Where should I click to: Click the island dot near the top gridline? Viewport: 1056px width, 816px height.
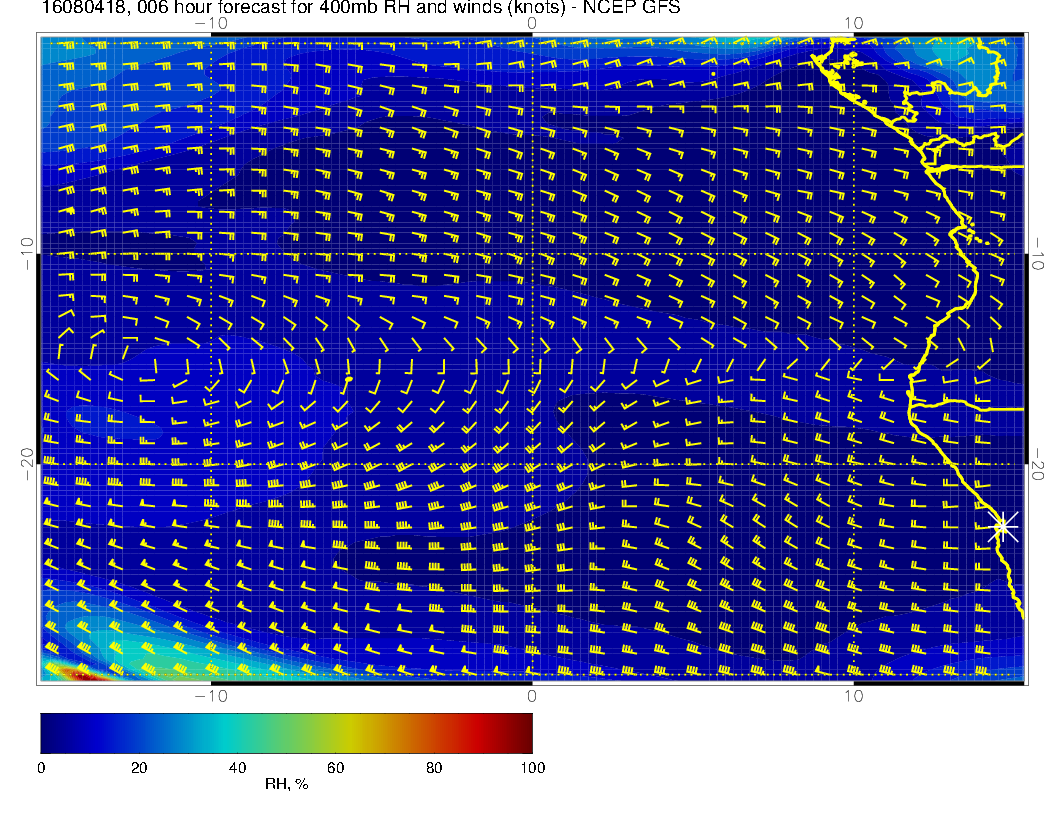pyautogui.click(x=713, y=73)
